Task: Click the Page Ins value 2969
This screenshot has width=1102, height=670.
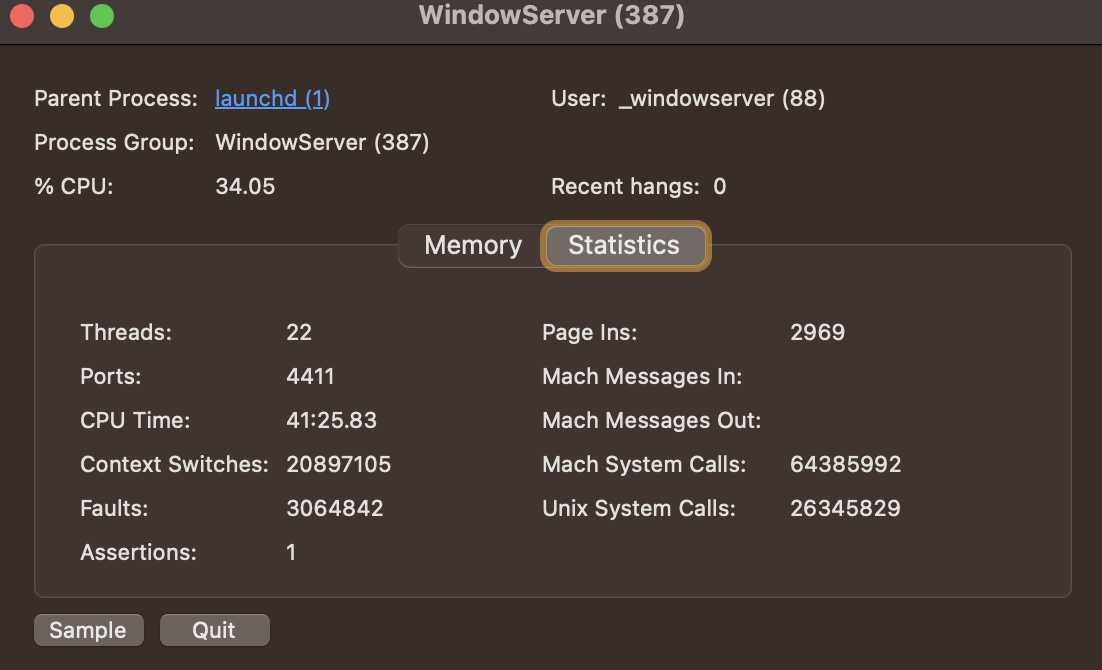Action: click(x=817, y=333)
